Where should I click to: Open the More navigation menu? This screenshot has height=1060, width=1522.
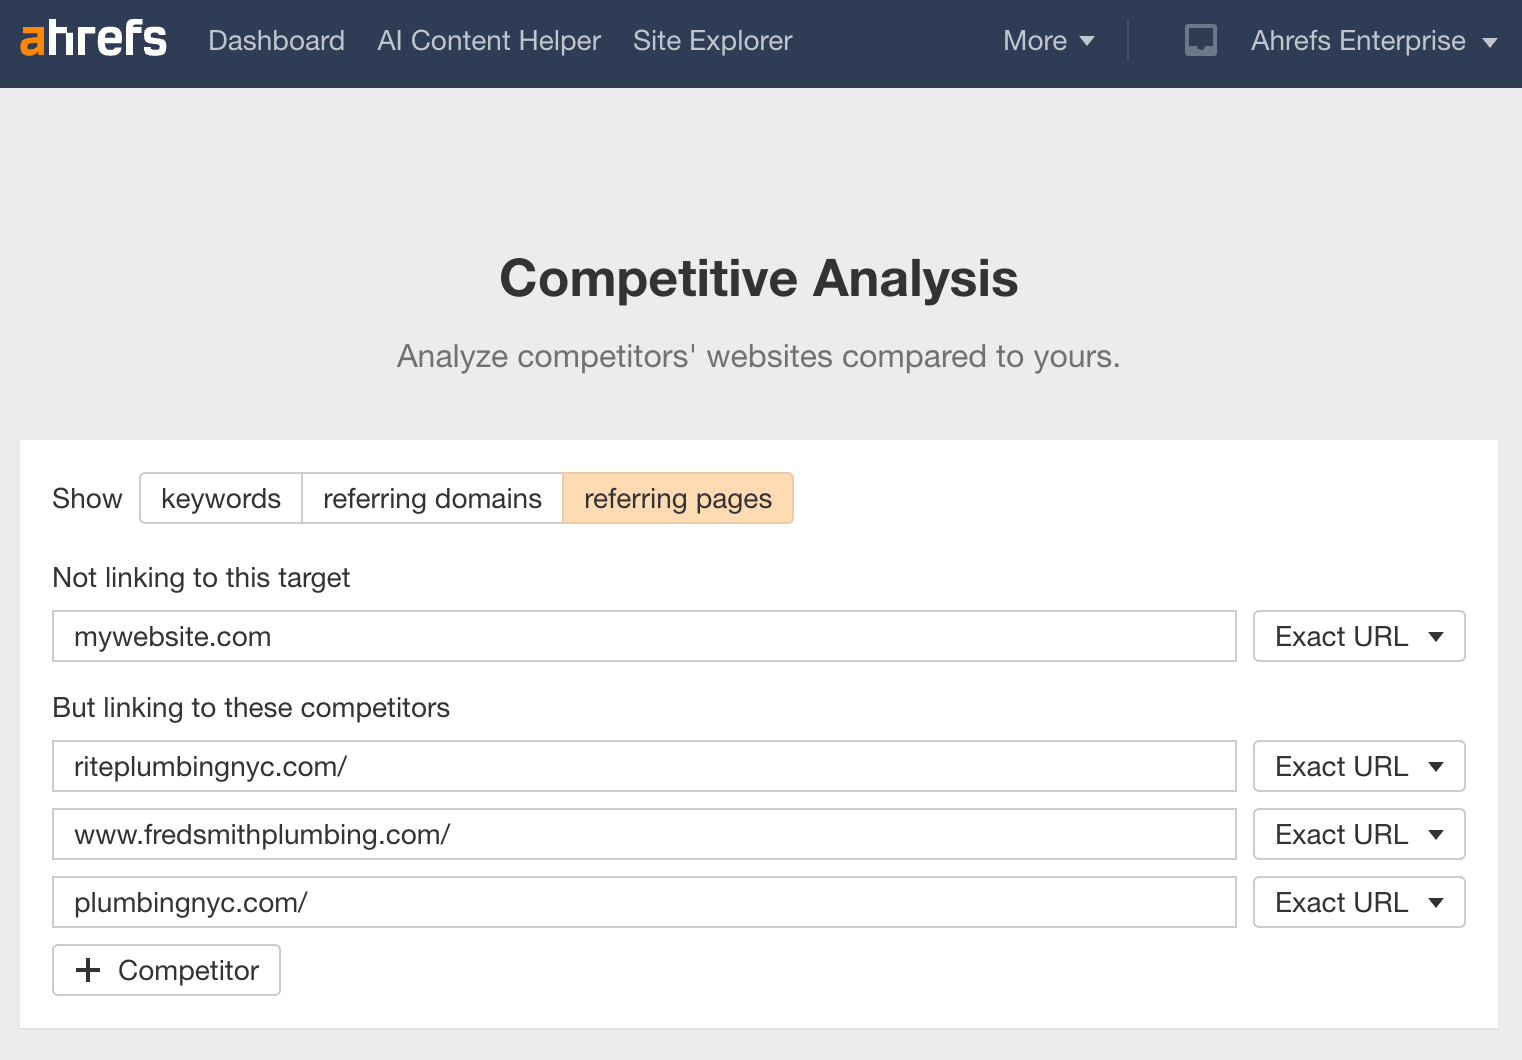[x=1047, y=40]
